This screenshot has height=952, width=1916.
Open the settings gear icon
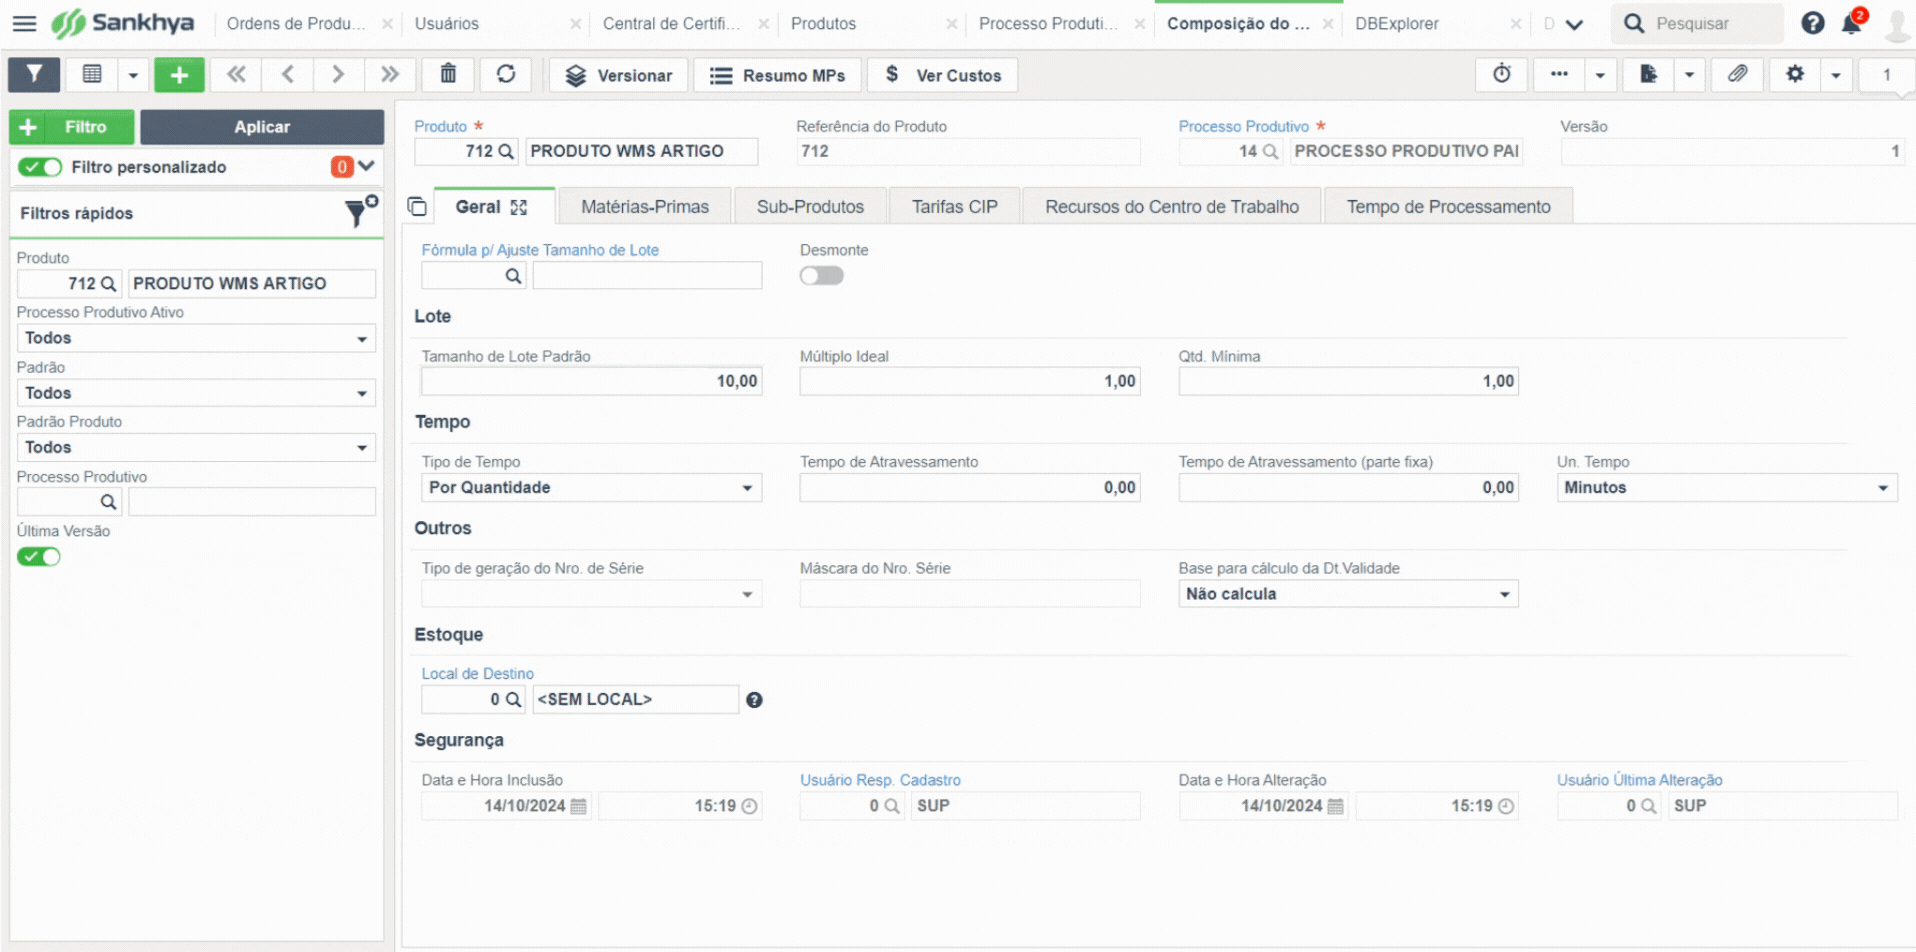point(1795,74)
